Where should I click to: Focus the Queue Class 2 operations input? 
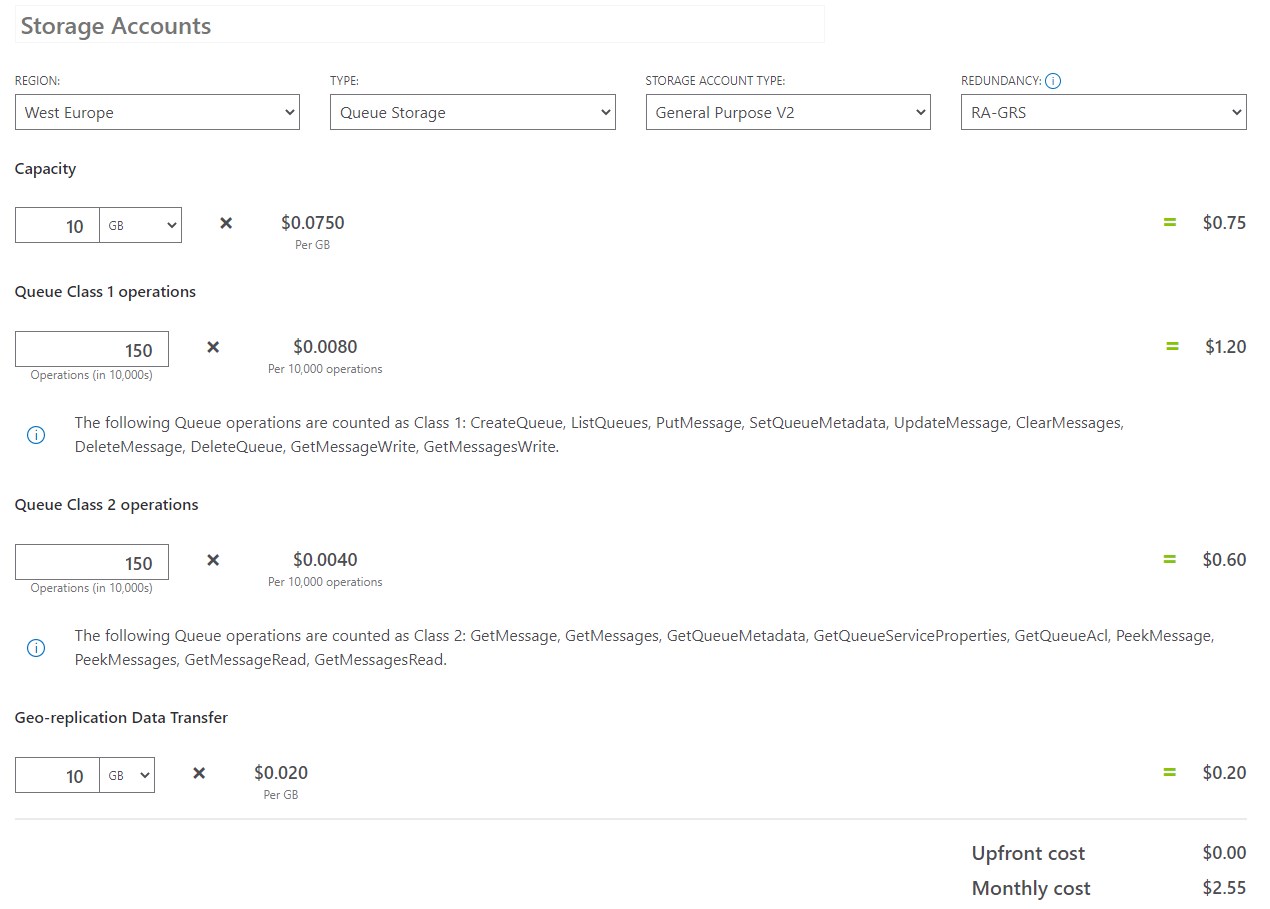[92, 563]
